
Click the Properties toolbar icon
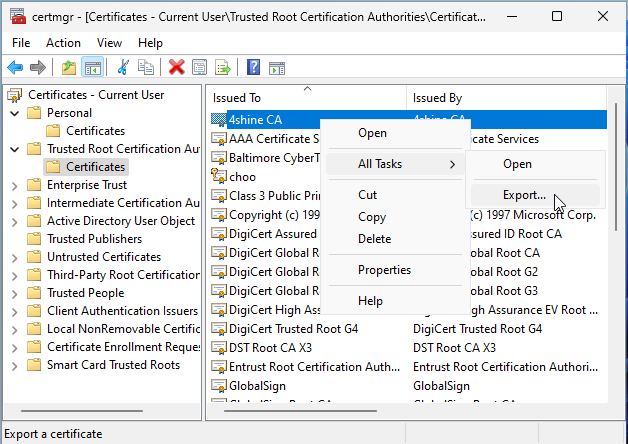(x=199, y=67)
